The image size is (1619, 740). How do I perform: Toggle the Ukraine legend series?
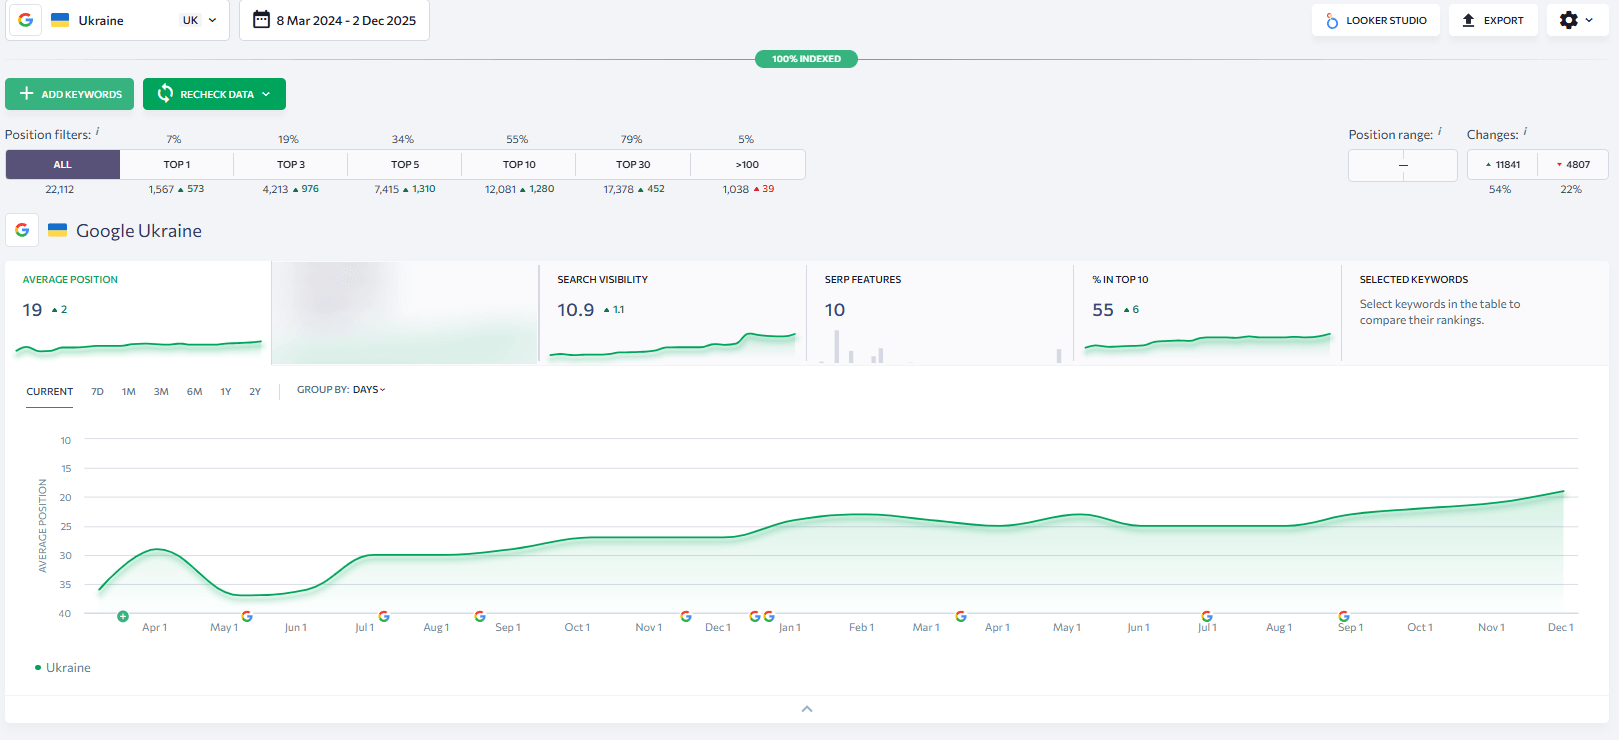[x=63, y=668]
